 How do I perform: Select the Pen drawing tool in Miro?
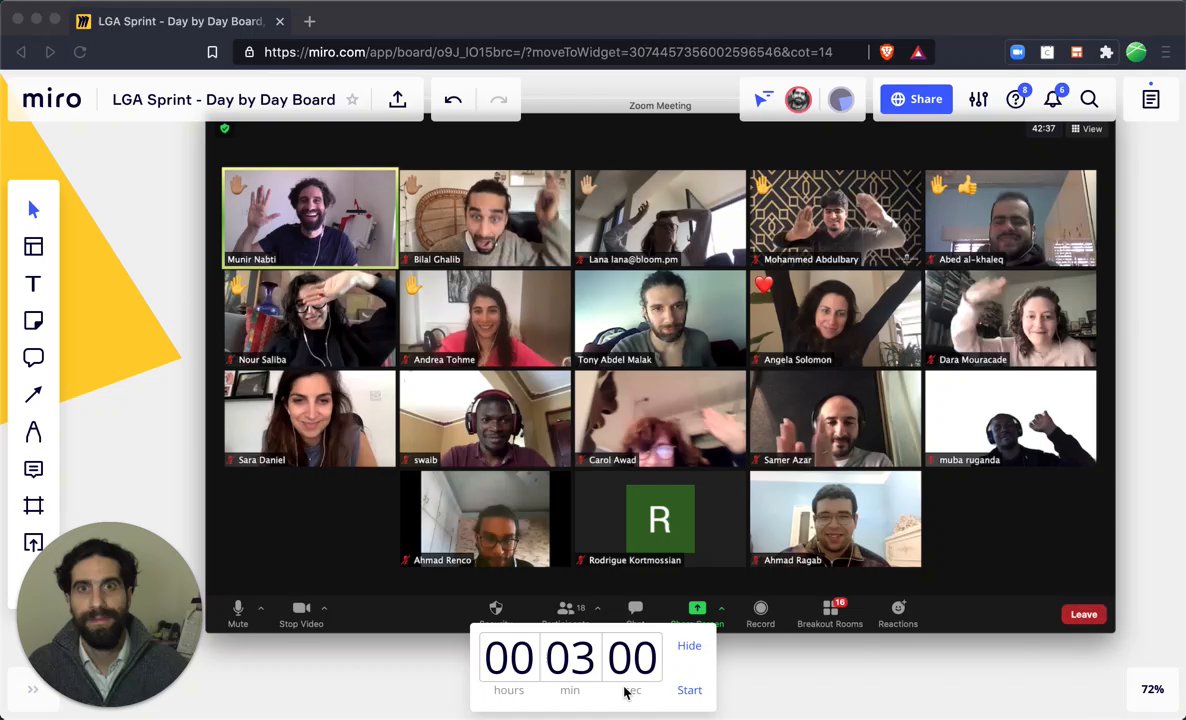[x=33, y=432]
